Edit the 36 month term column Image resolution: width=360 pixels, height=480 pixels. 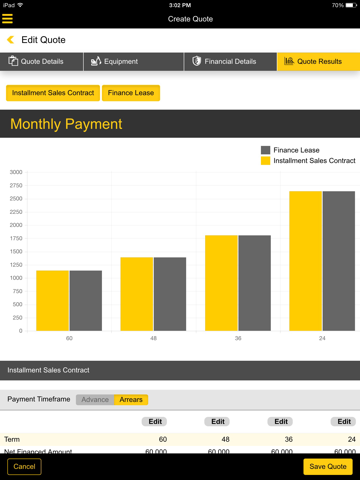click(281, 421)
